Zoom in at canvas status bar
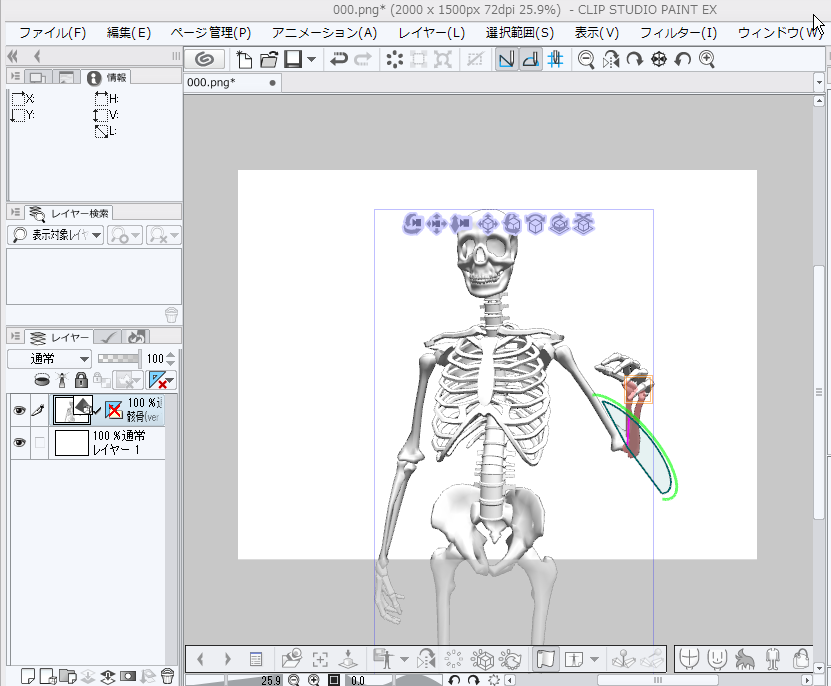Screen dimensions: 831x686 pos(314,680)
